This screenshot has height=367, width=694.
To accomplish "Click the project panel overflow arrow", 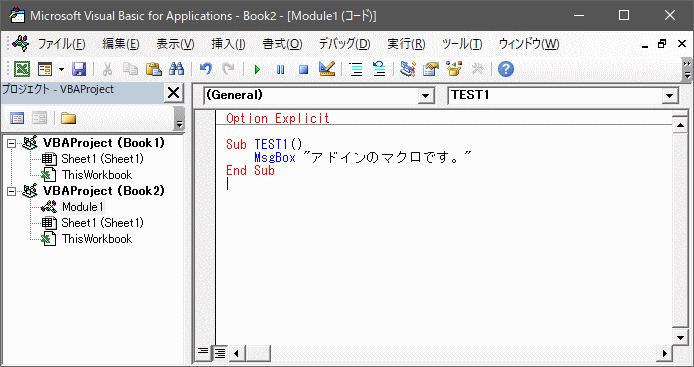I will tap(179, 119).
